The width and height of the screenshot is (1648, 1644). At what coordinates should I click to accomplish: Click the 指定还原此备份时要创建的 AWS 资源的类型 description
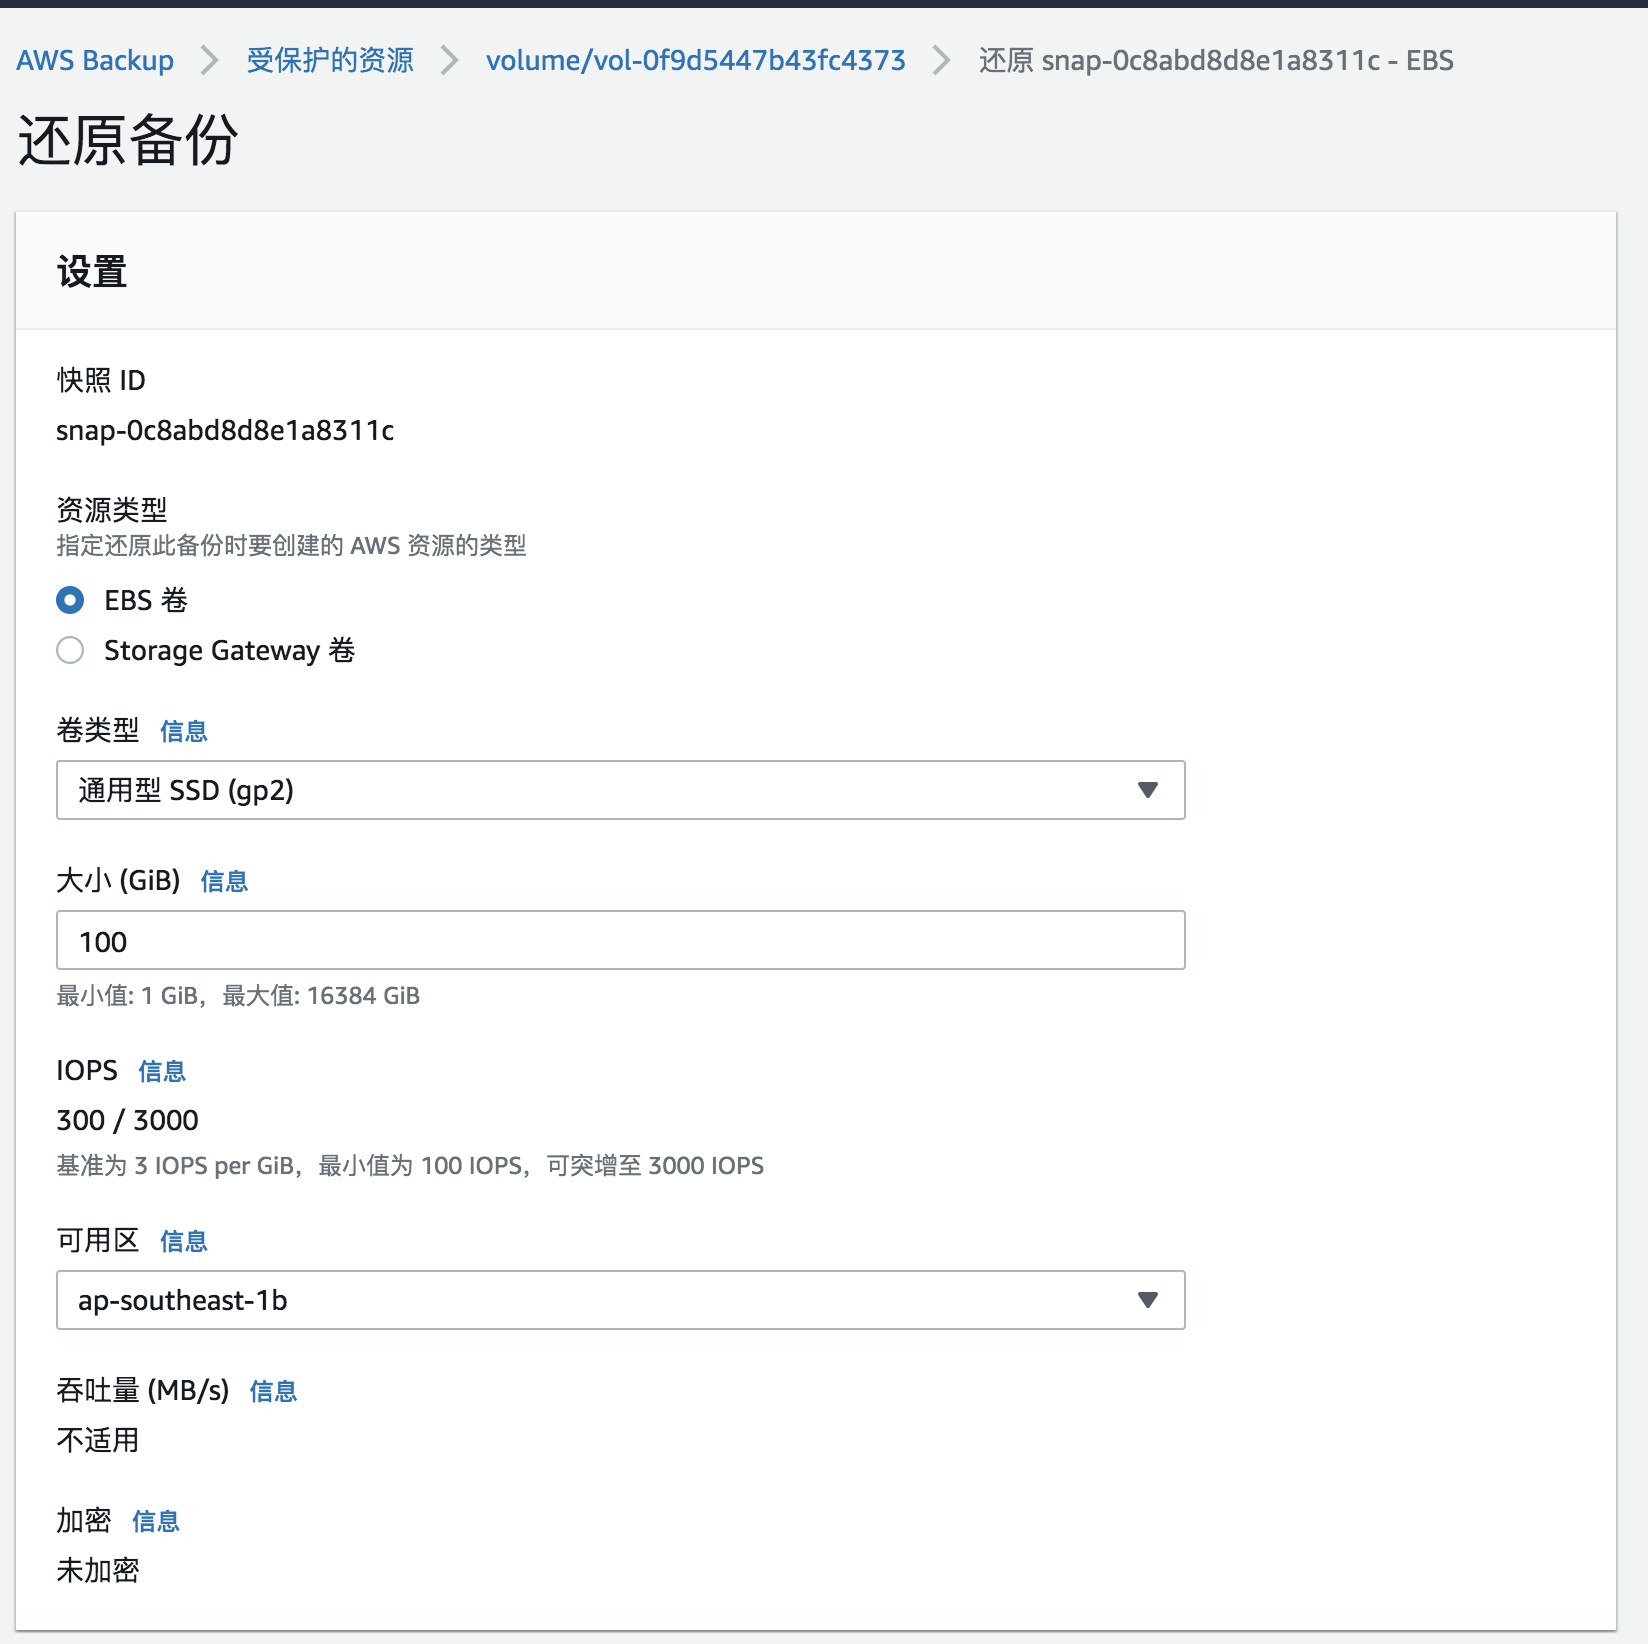point(291,546)
